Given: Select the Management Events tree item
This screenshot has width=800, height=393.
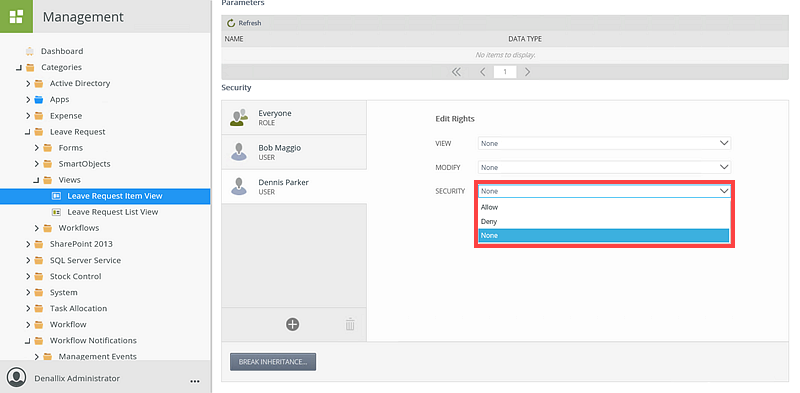Looking at the screenshot, I should 97,356.
